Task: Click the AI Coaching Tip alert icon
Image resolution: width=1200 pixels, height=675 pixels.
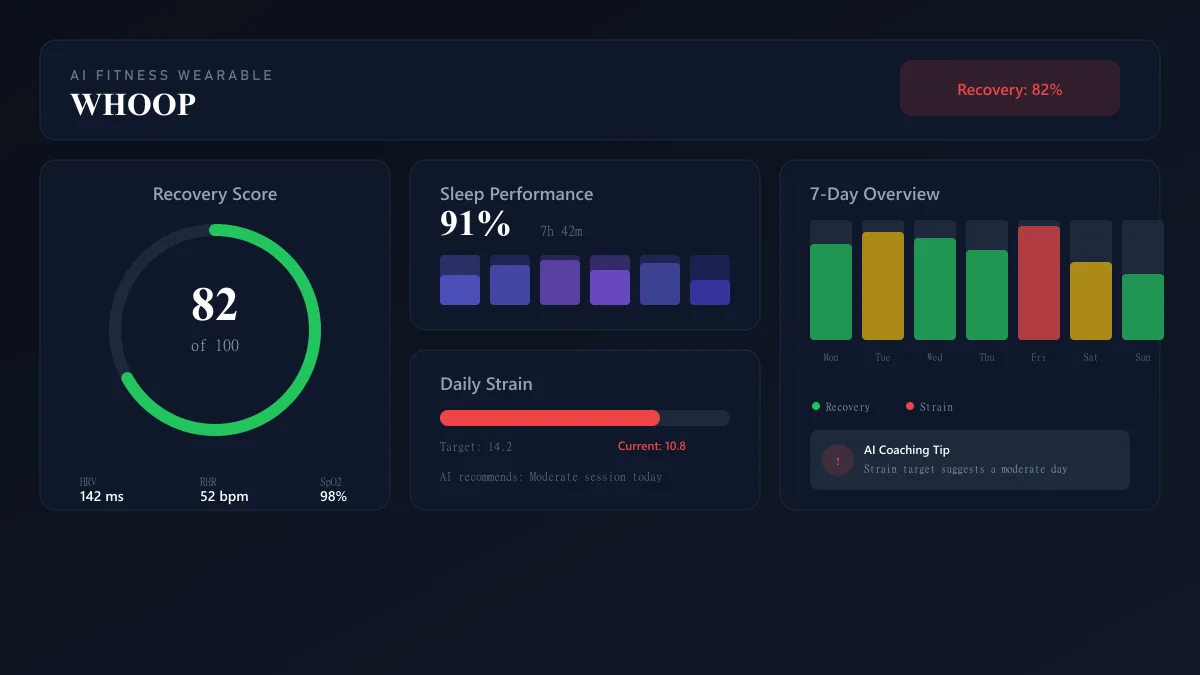Action: pyautogui.click(x=837, y=460)
